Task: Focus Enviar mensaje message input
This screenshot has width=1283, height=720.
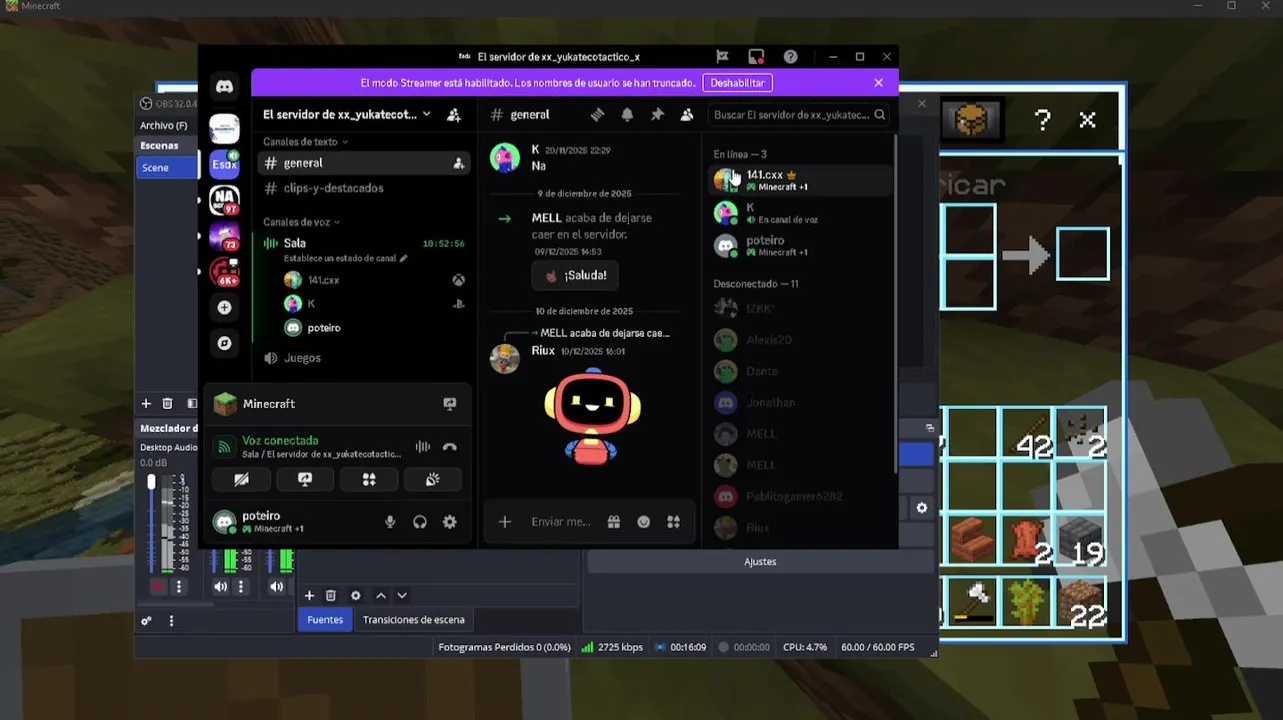Action: click(x=560, y=522)
